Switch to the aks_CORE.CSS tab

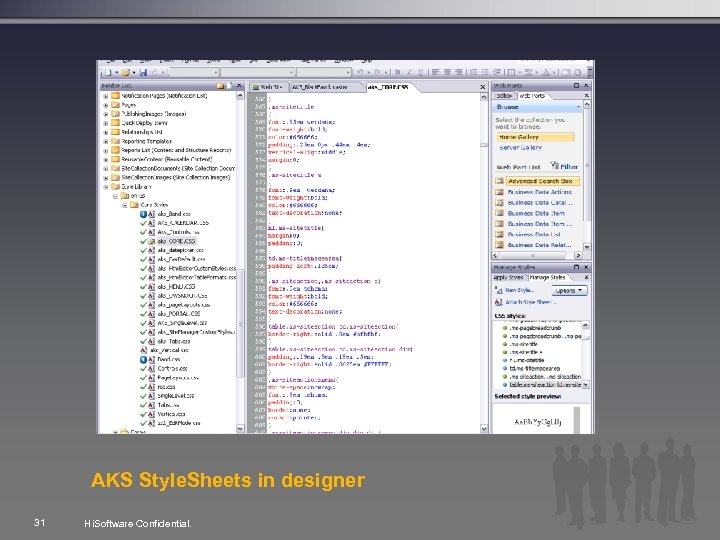pos(389,87)
